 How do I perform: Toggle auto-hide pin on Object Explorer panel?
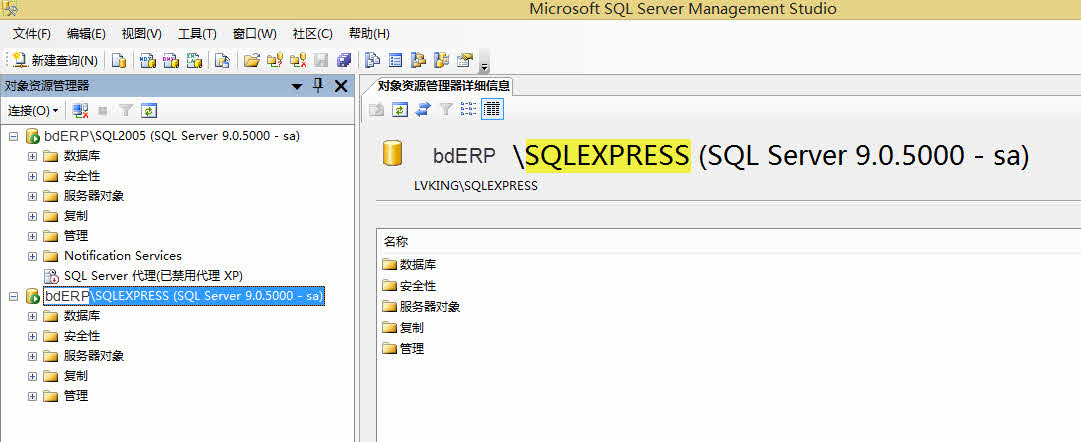[318, 86]
